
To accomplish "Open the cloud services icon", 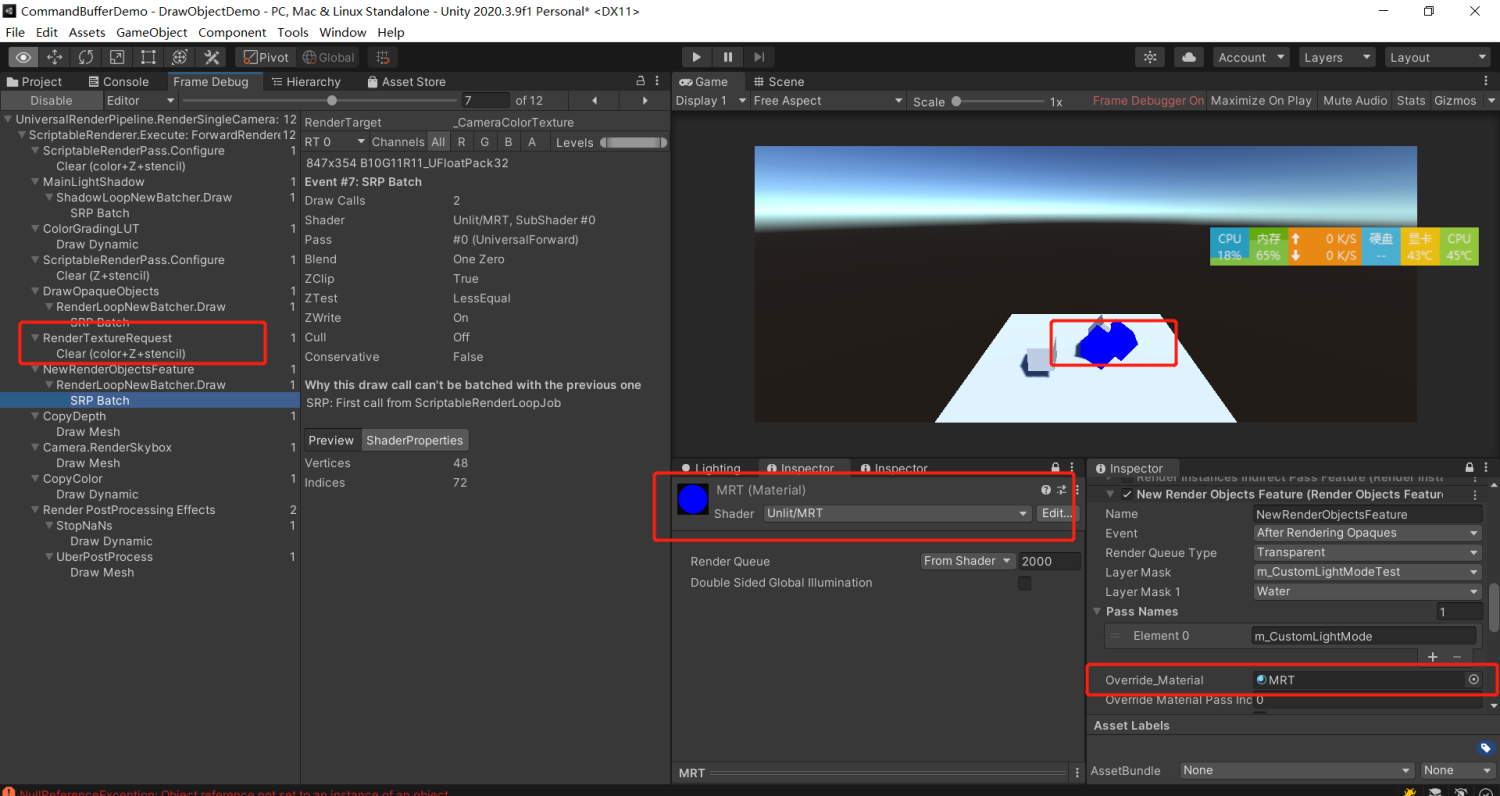I will [1189, 57].
